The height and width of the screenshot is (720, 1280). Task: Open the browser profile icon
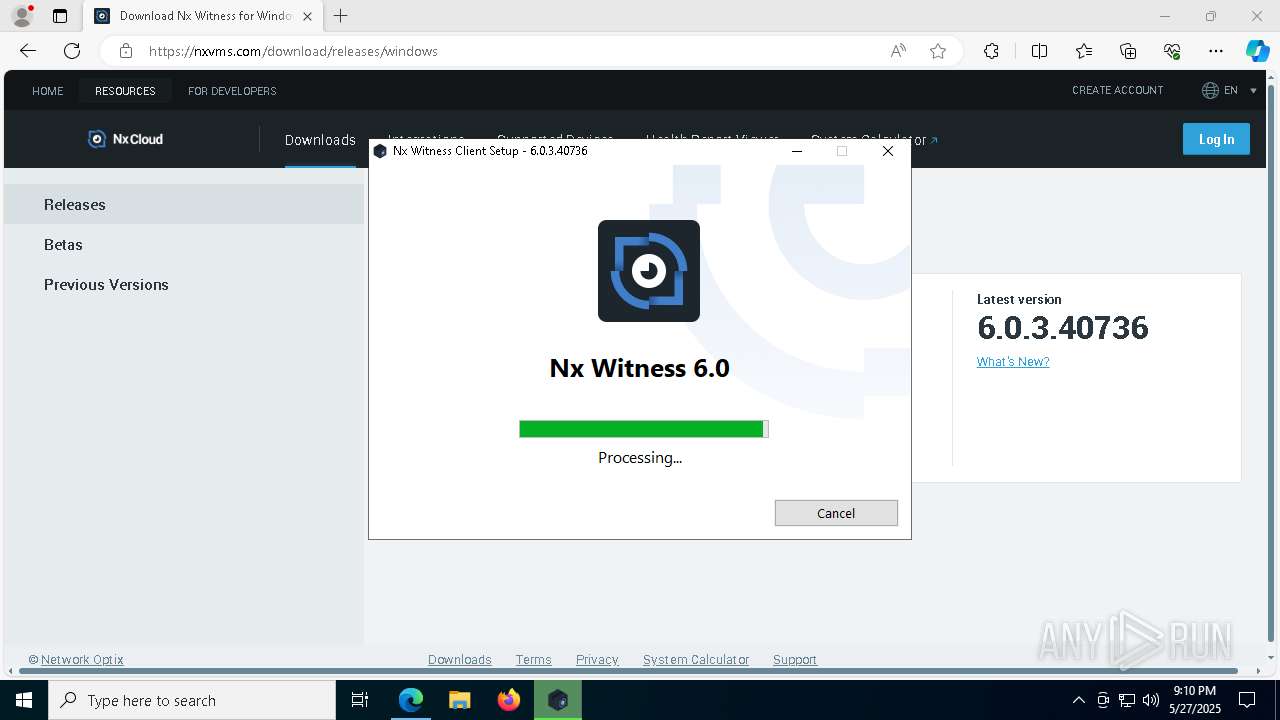coord(22,16)
